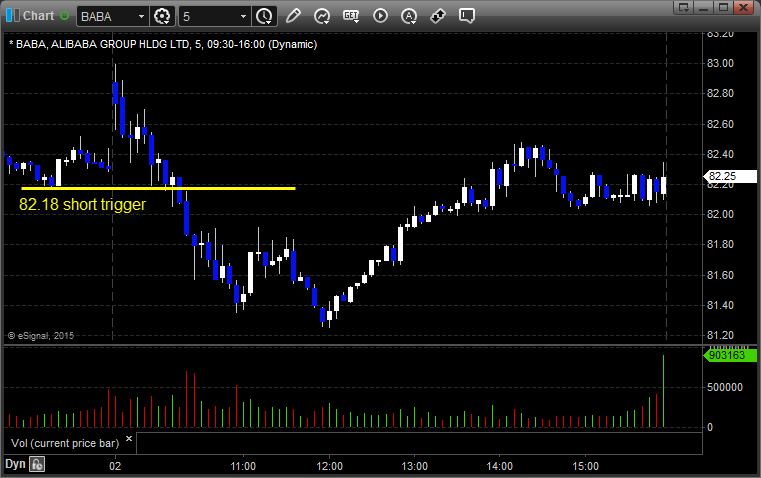Viewport: 761px width, 478px height.
Task: Open the GET studies icon
Action: click(x=351, y=16)
